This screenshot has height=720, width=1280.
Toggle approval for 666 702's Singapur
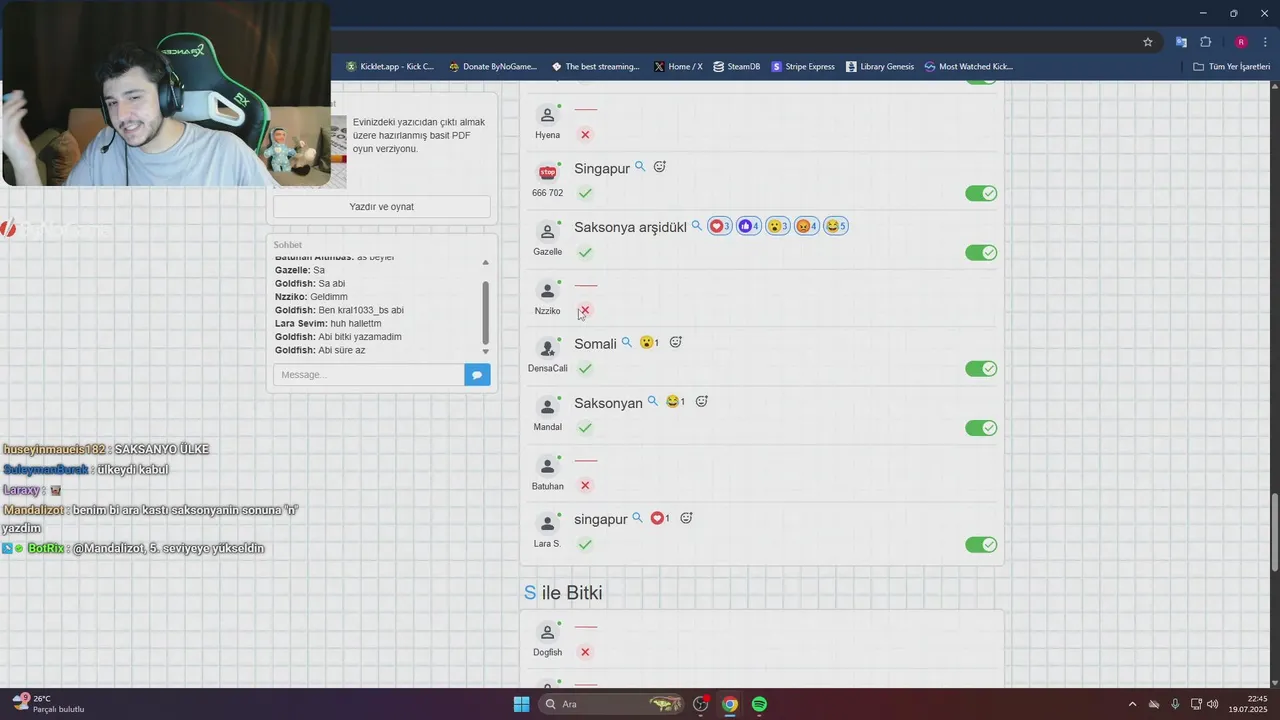tap(981, 193)
